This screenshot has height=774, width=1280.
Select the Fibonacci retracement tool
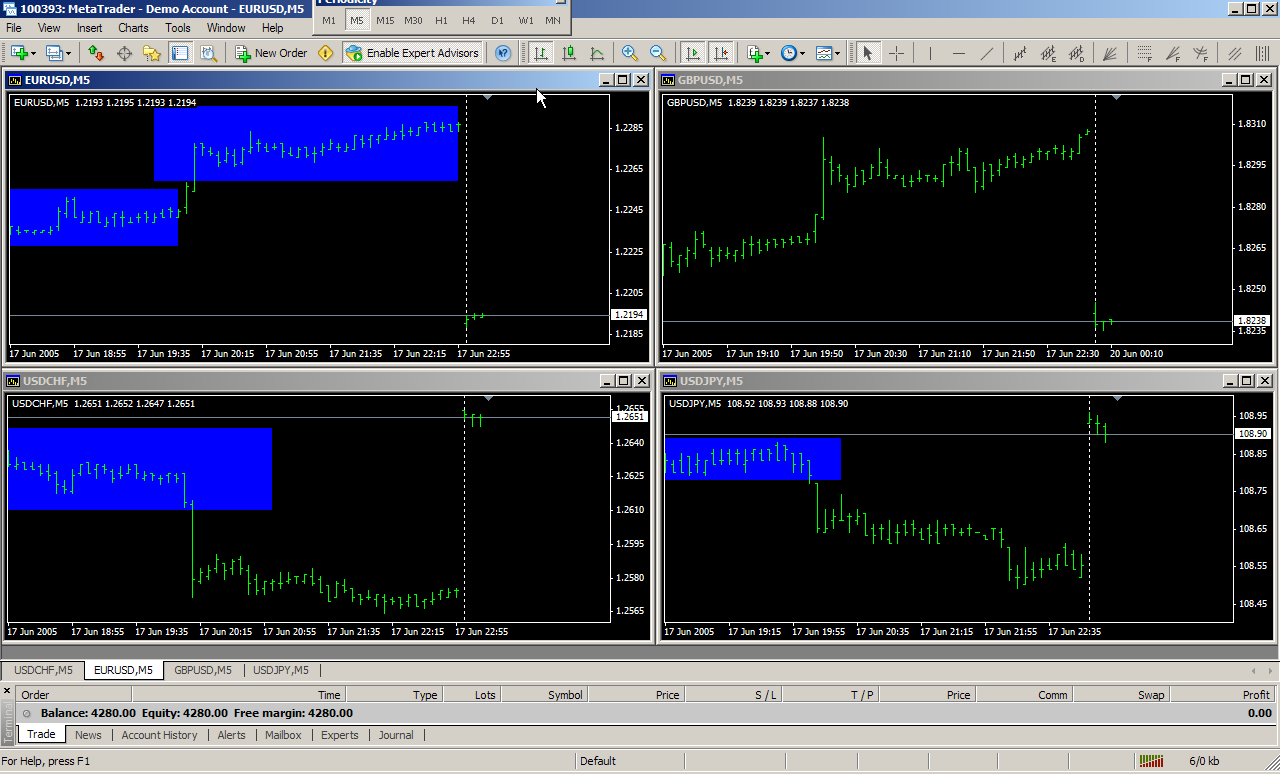tap(1145, 53)
